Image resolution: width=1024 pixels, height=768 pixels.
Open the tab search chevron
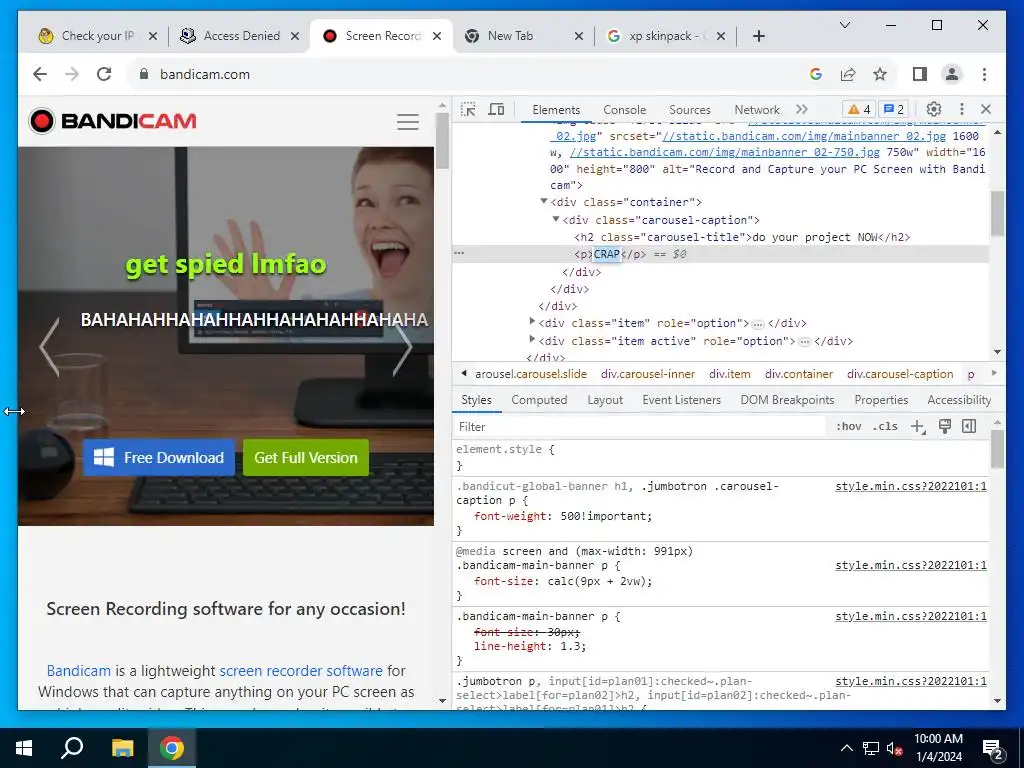tap(844, 25)
